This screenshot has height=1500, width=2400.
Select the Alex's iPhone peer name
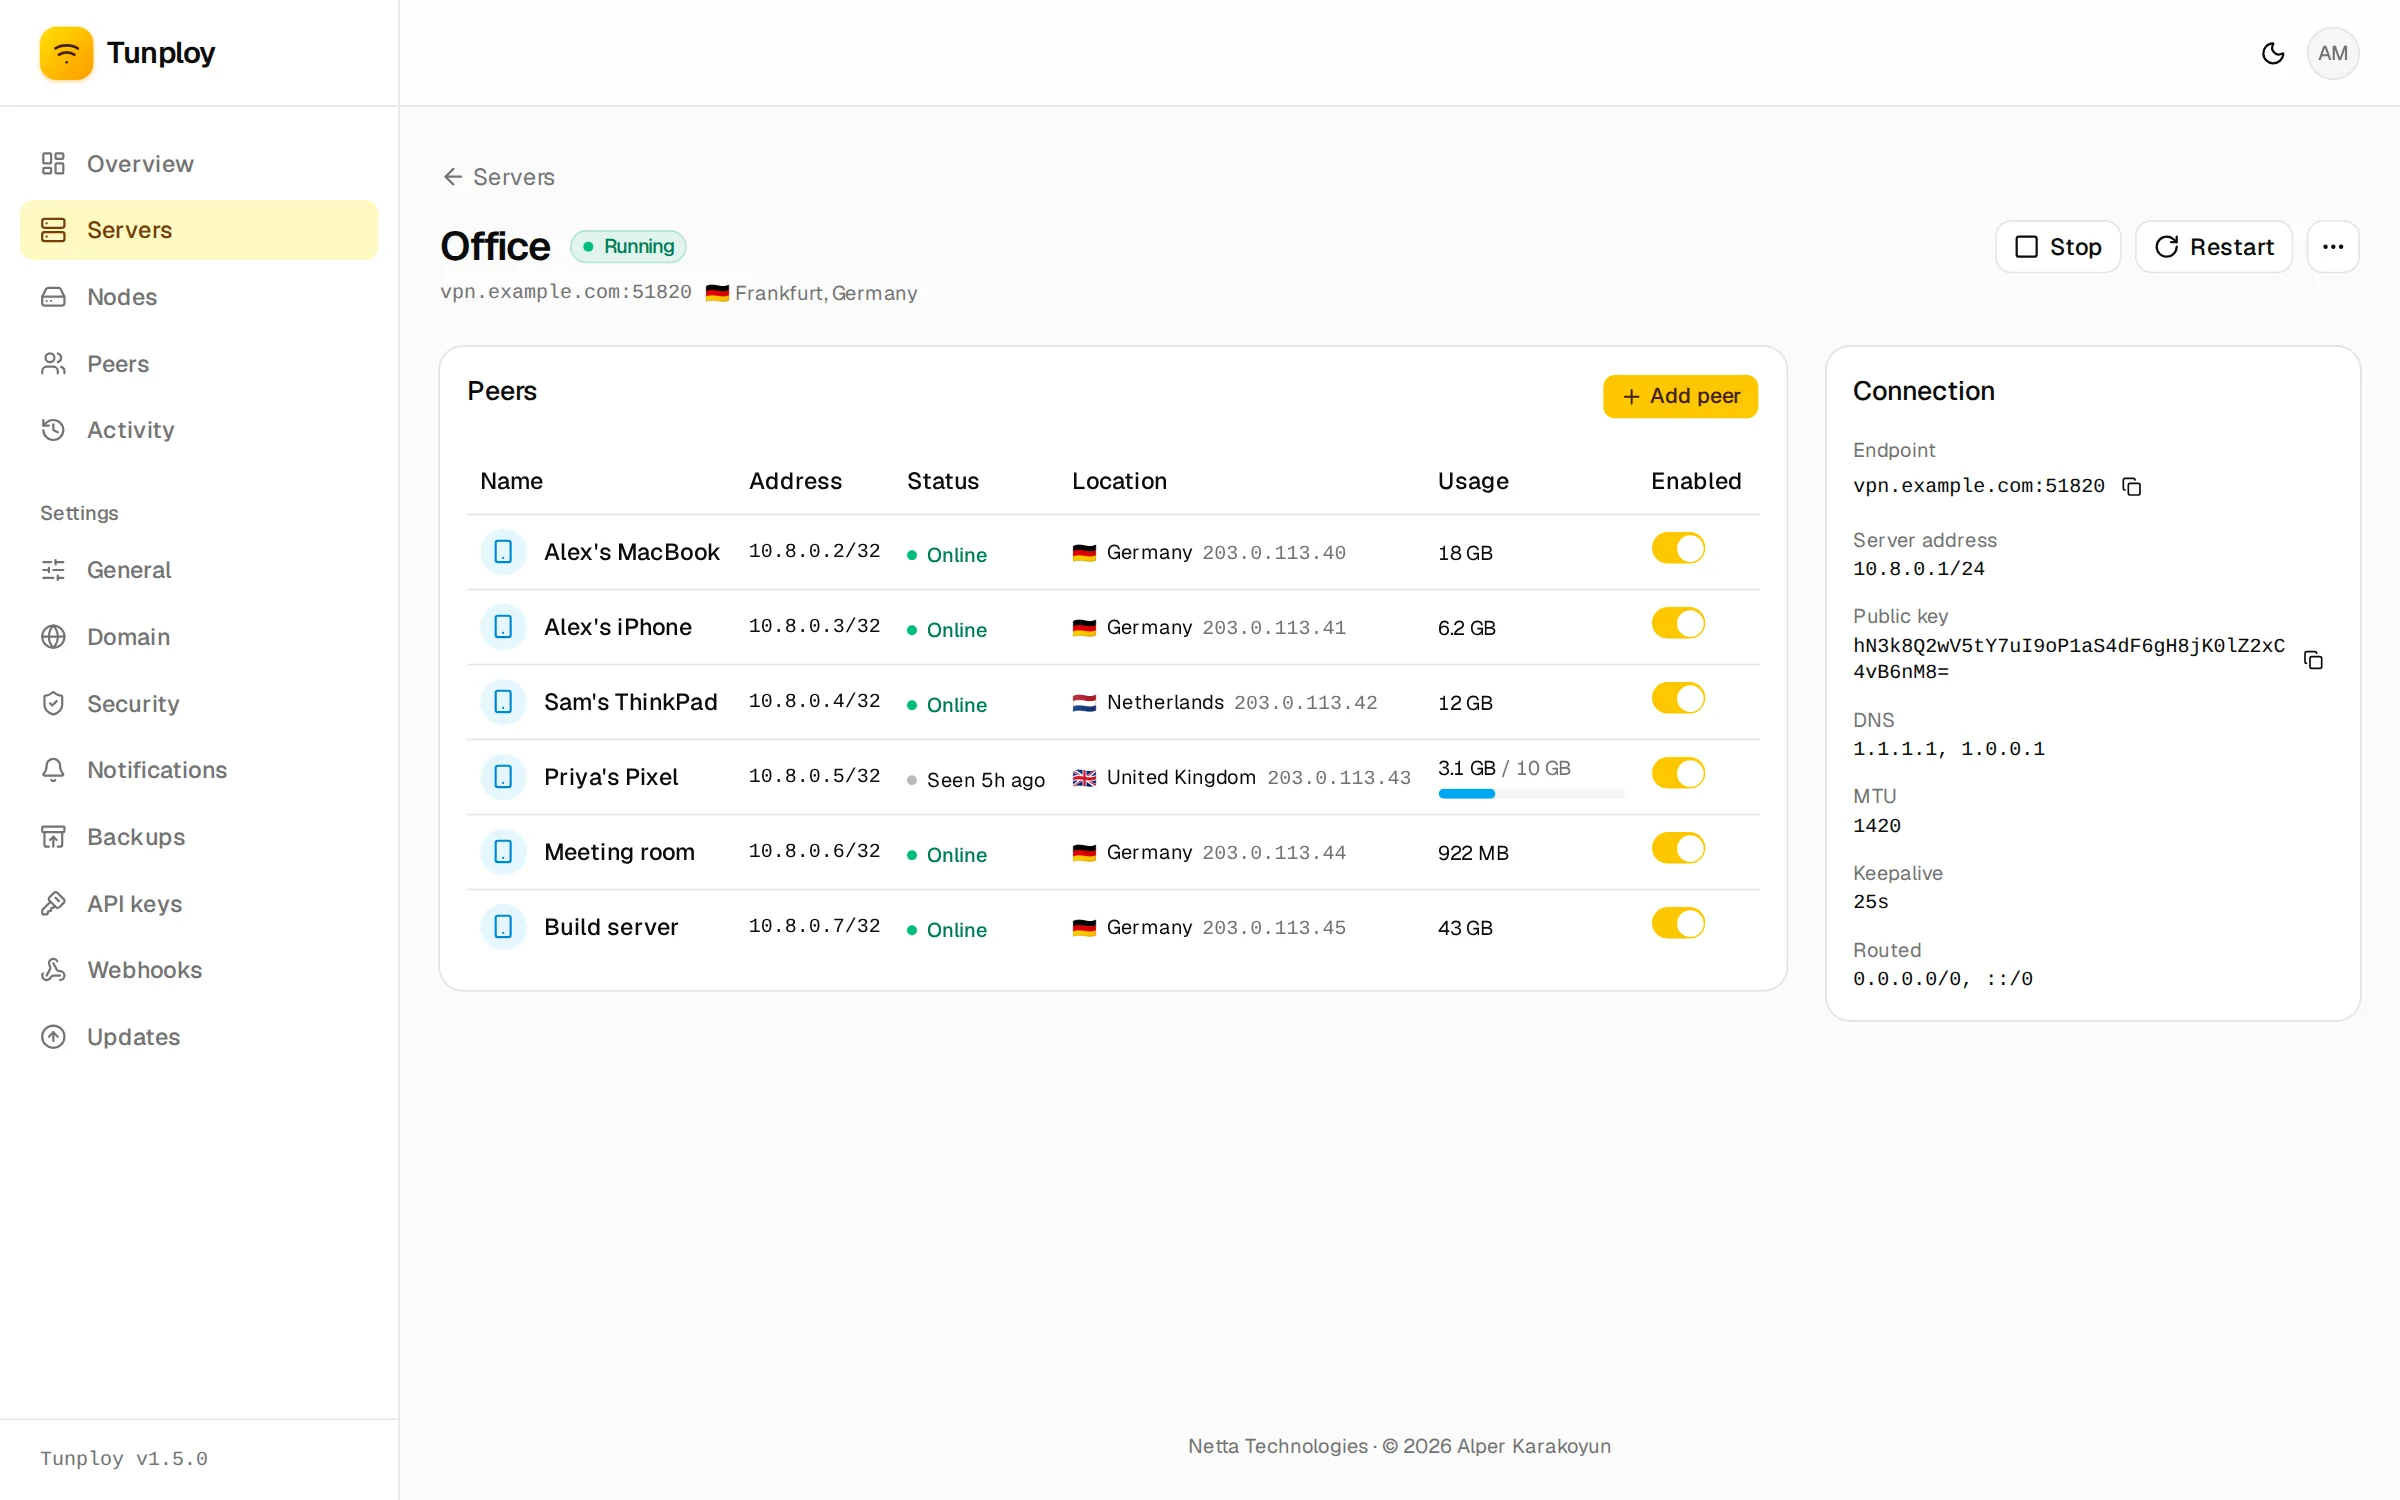coord(617,627)
